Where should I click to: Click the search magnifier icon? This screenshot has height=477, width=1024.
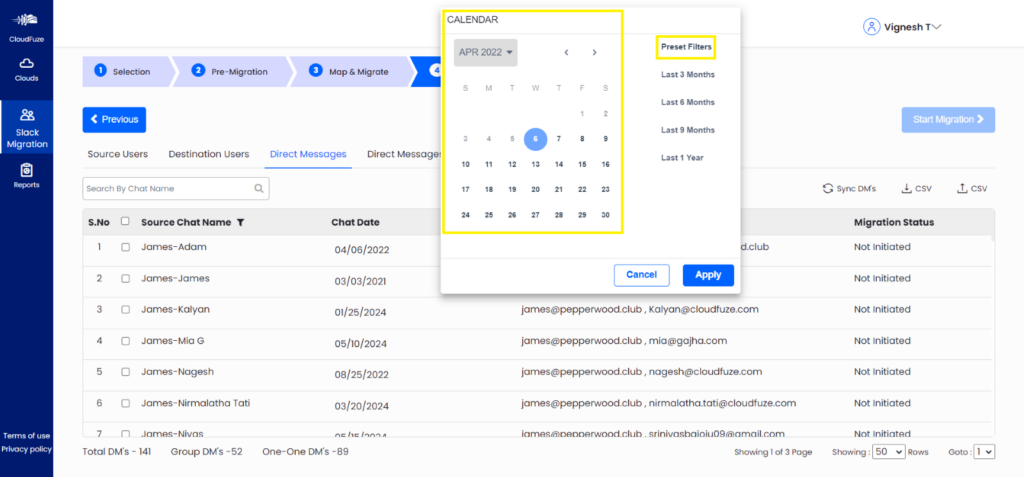point(259,188)
